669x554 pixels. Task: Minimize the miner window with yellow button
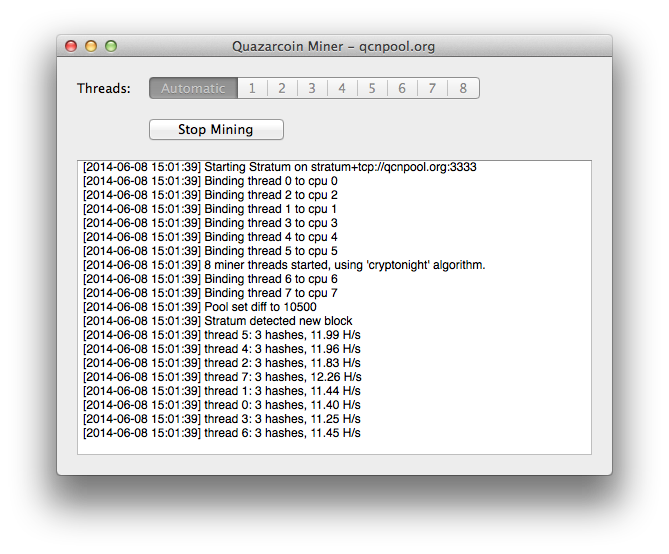tap(91, 46)
